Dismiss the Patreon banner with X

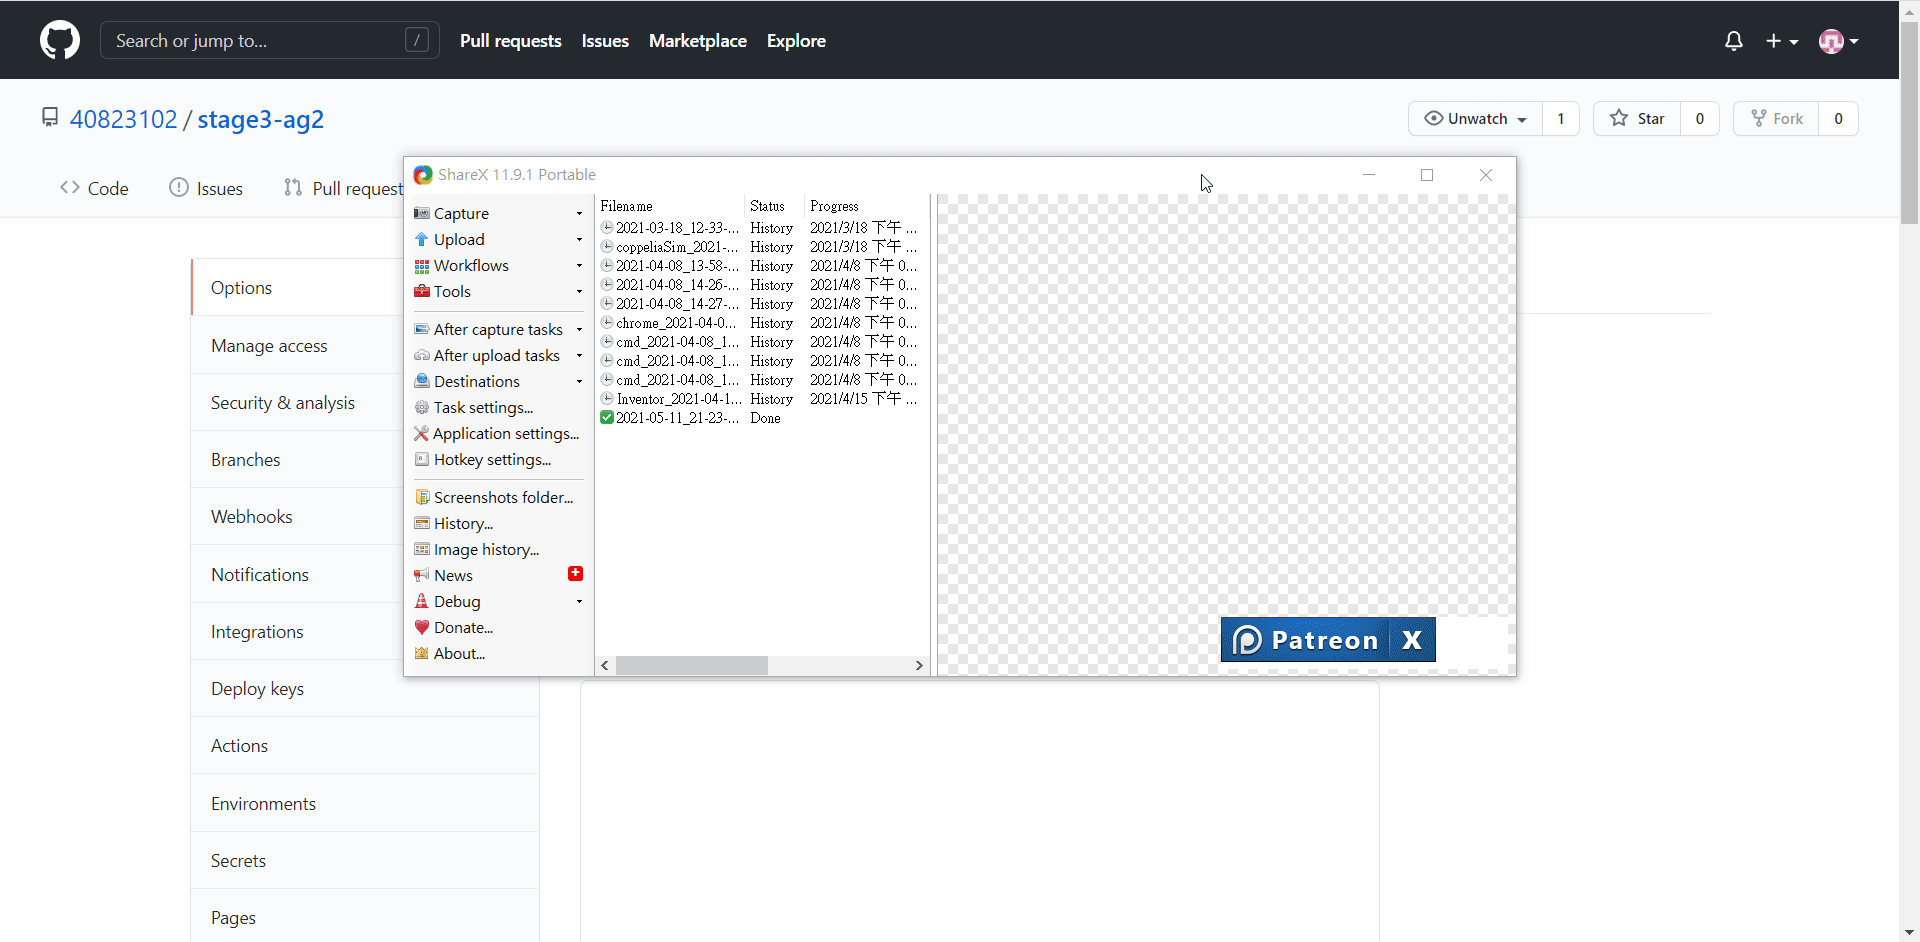[1412, 640]
